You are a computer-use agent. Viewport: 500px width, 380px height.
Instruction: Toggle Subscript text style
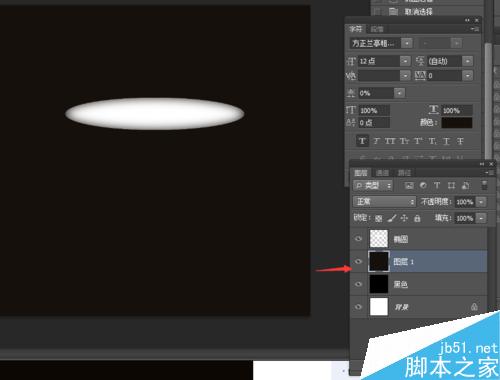pos(432,141)
